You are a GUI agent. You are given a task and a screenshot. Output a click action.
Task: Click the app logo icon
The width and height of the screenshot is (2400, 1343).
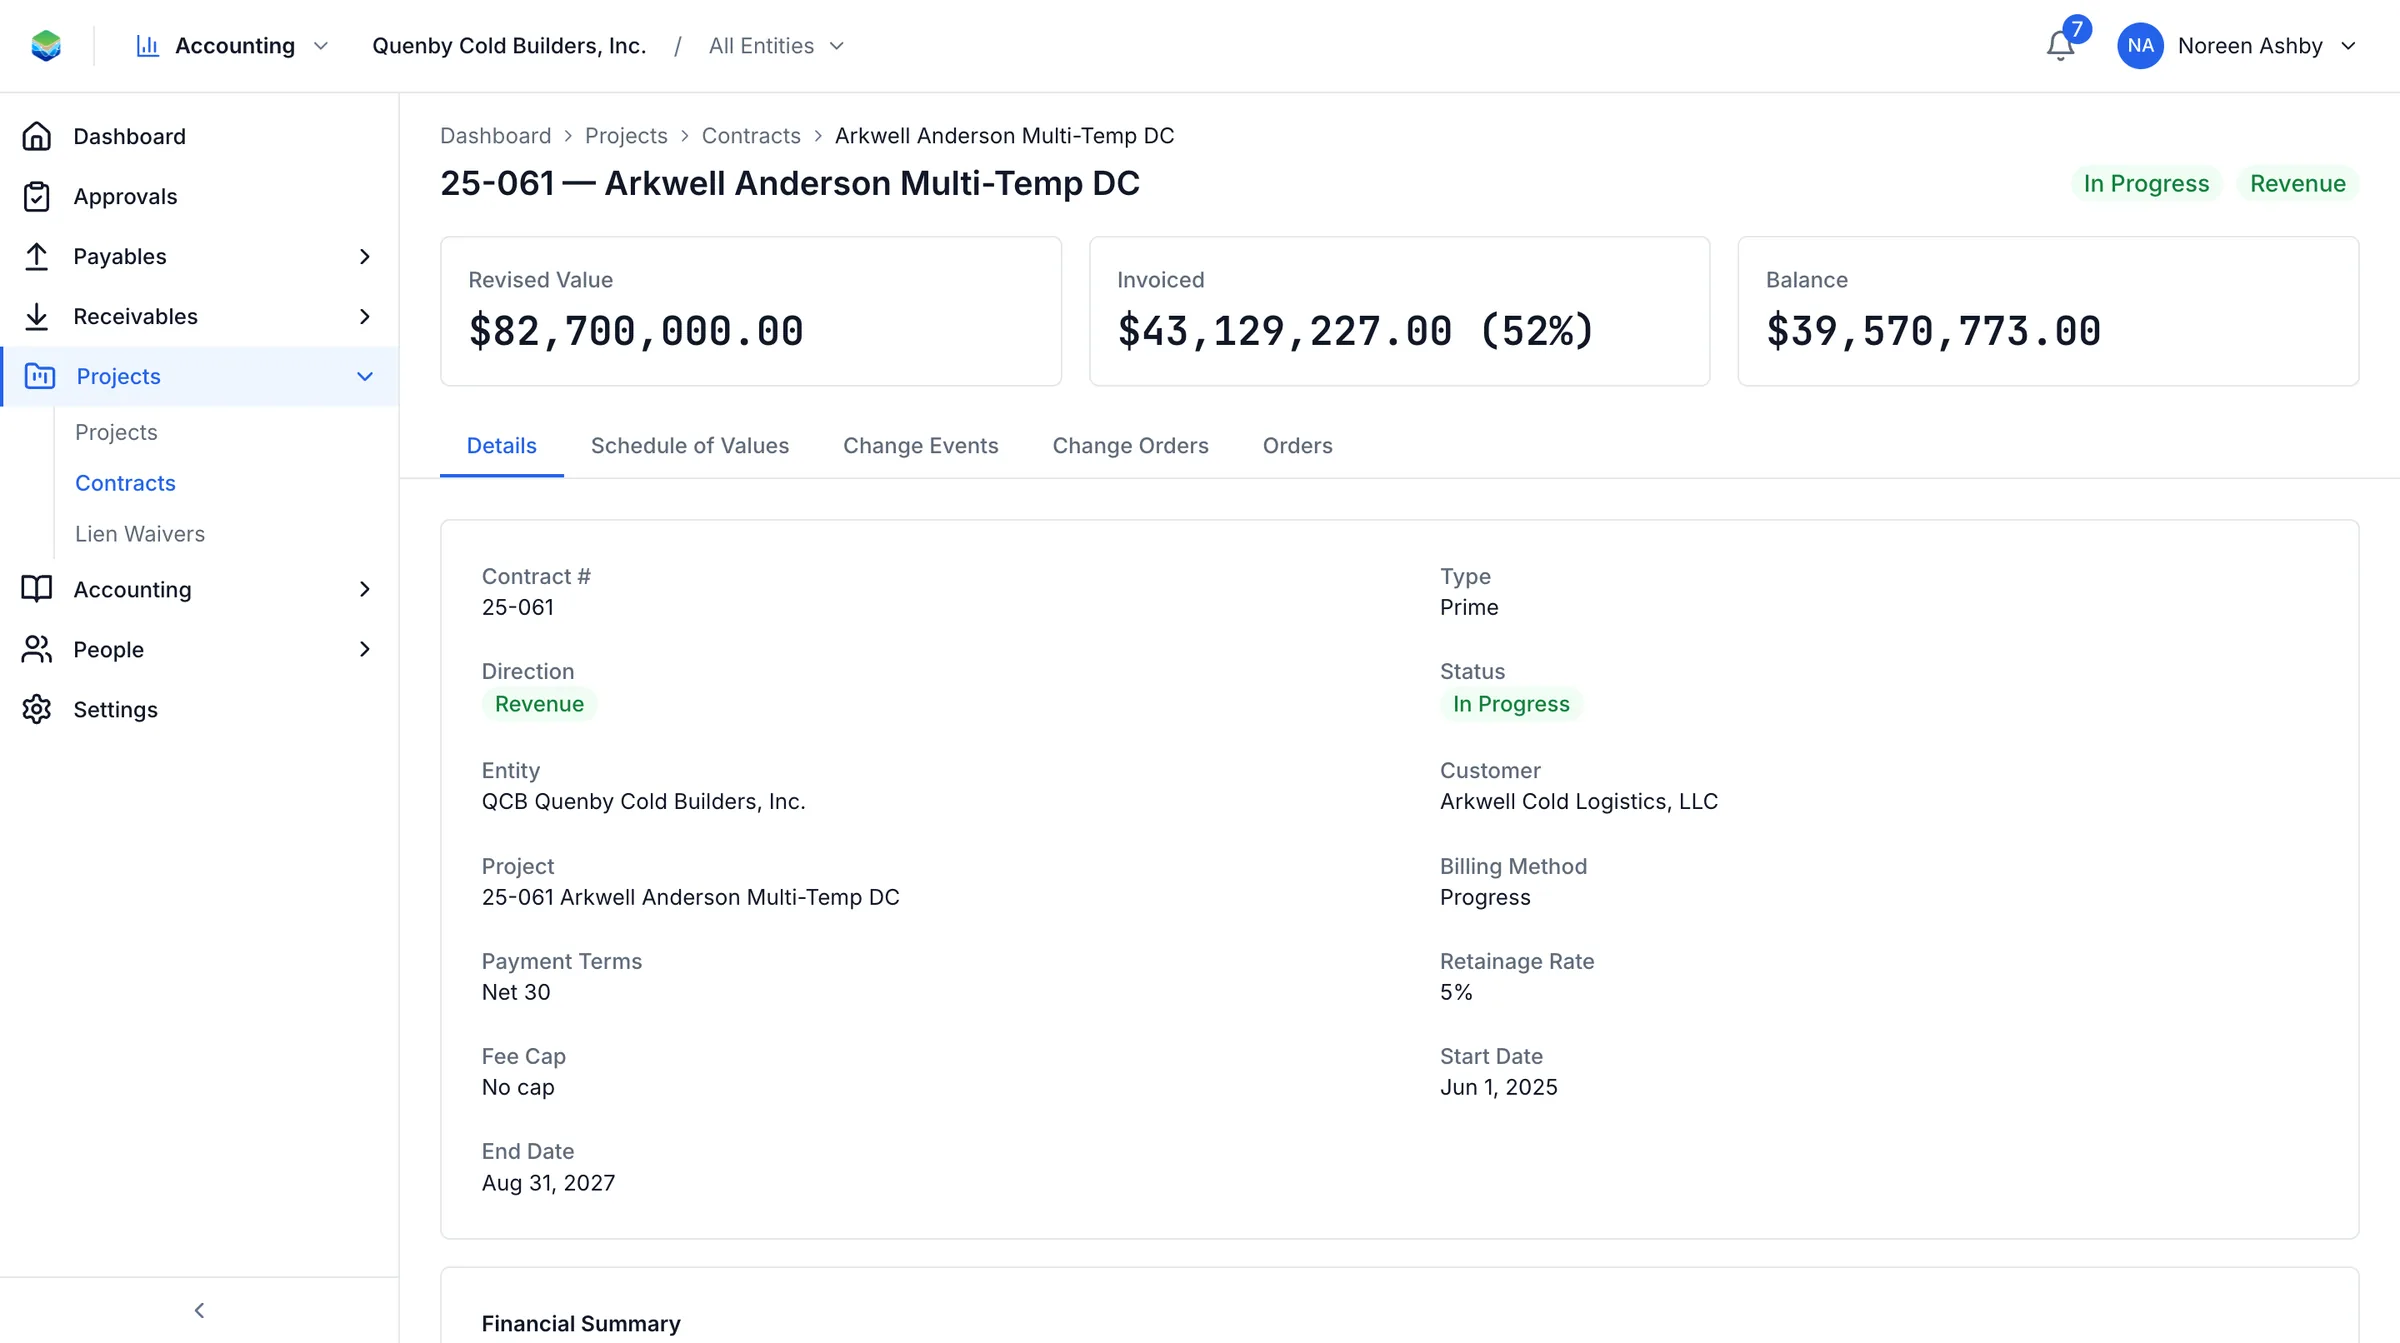point(46,46)
